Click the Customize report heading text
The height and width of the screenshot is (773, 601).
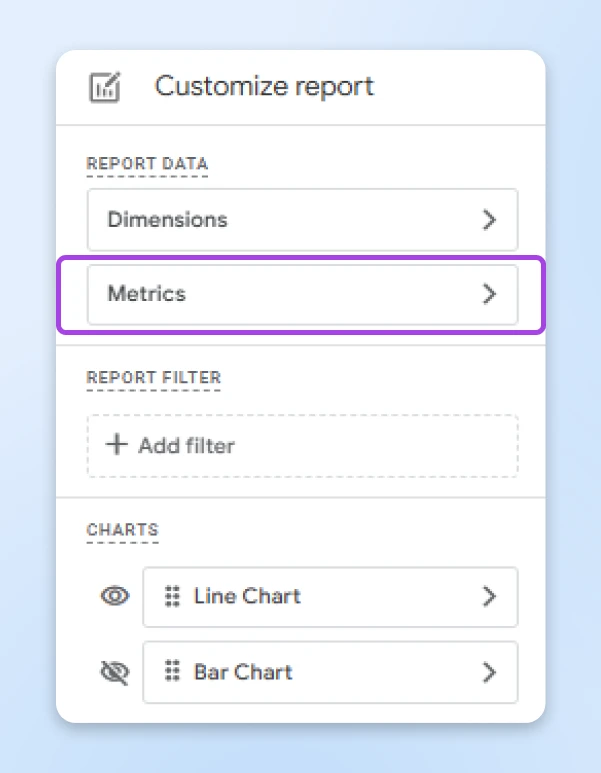tap(264, 86)
